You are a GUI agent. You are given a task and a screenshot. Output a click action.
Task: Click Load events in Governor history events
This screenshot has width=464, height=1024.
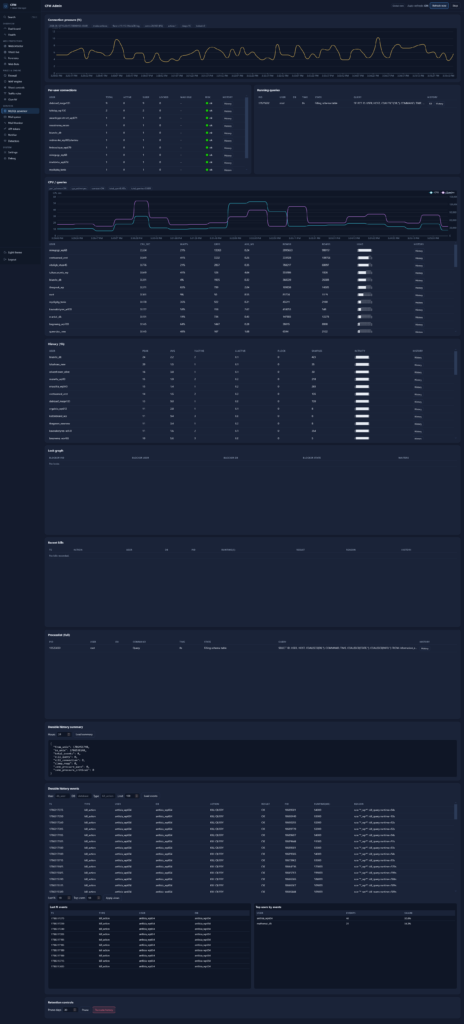click(150, 796)
